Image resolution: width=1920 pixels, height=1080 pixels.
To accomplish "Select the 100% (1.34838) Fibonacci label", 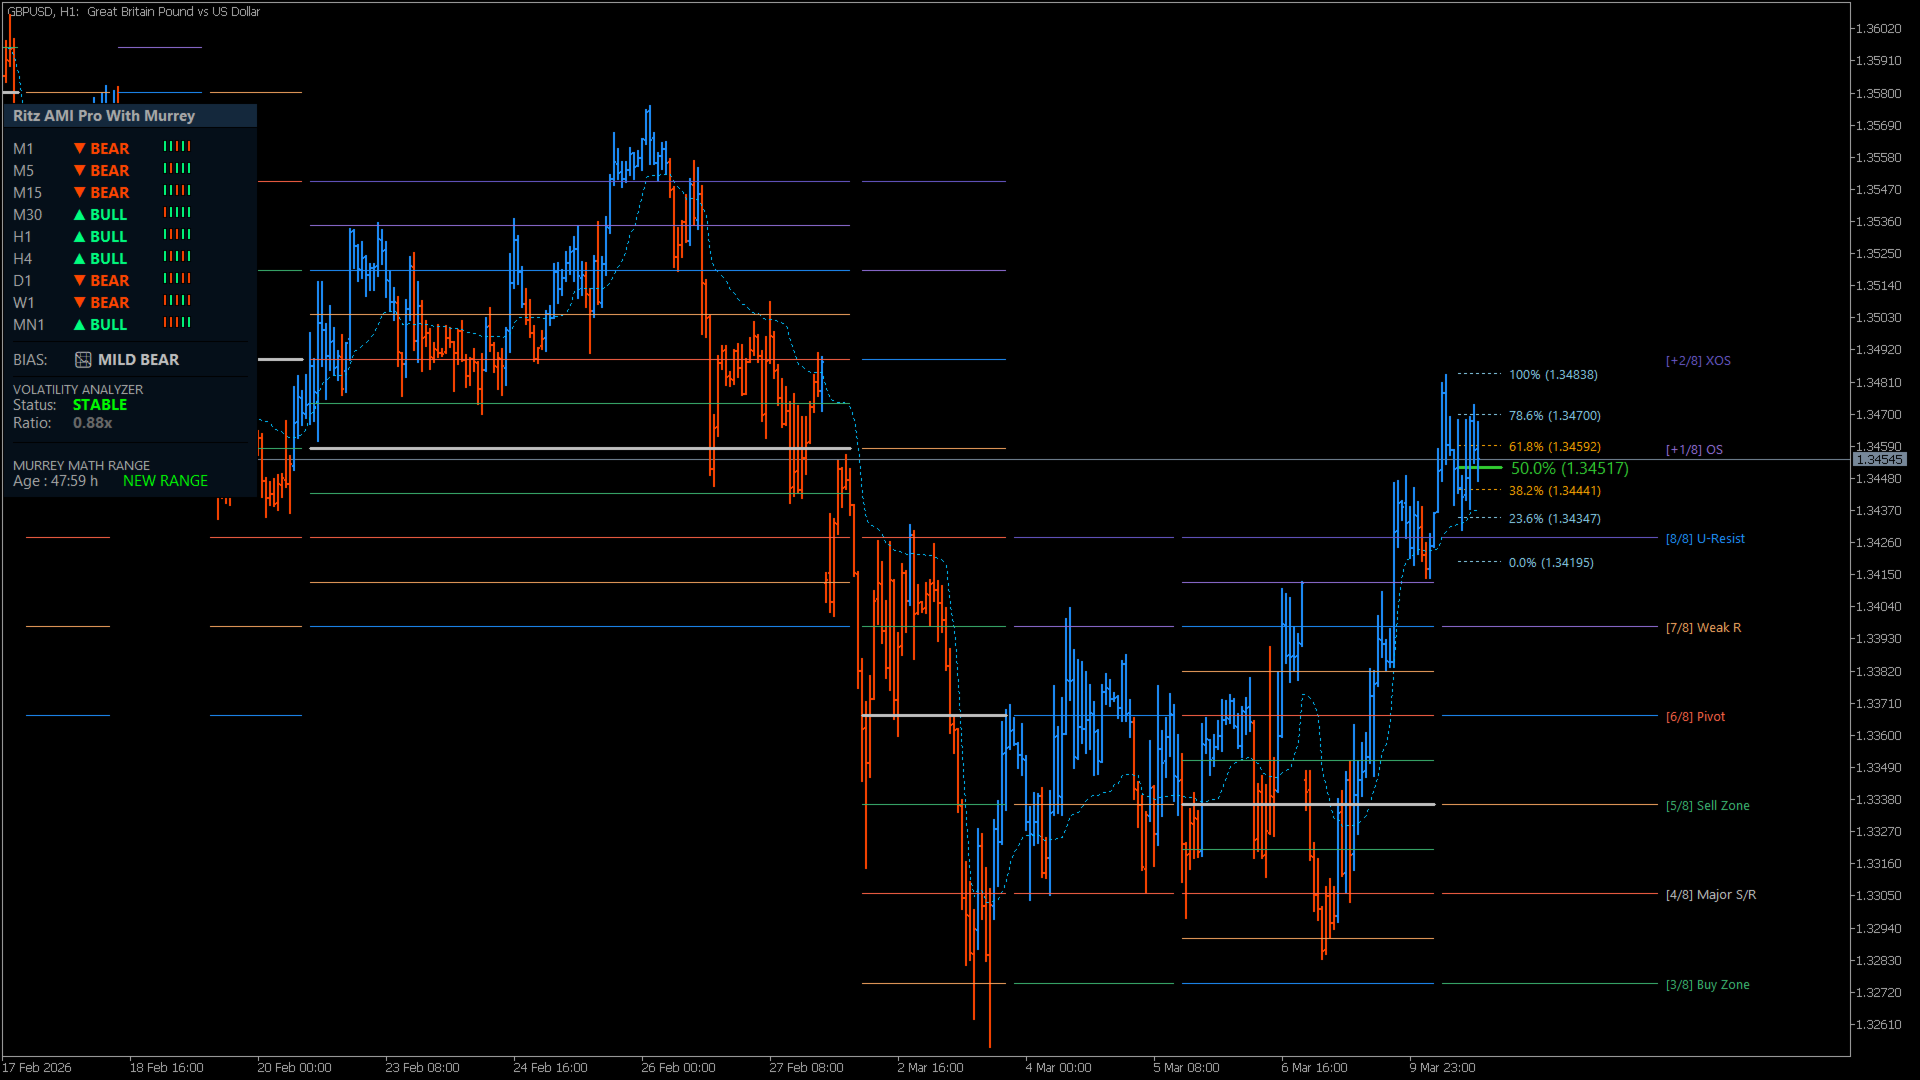I will click(x=1553, y=375).
